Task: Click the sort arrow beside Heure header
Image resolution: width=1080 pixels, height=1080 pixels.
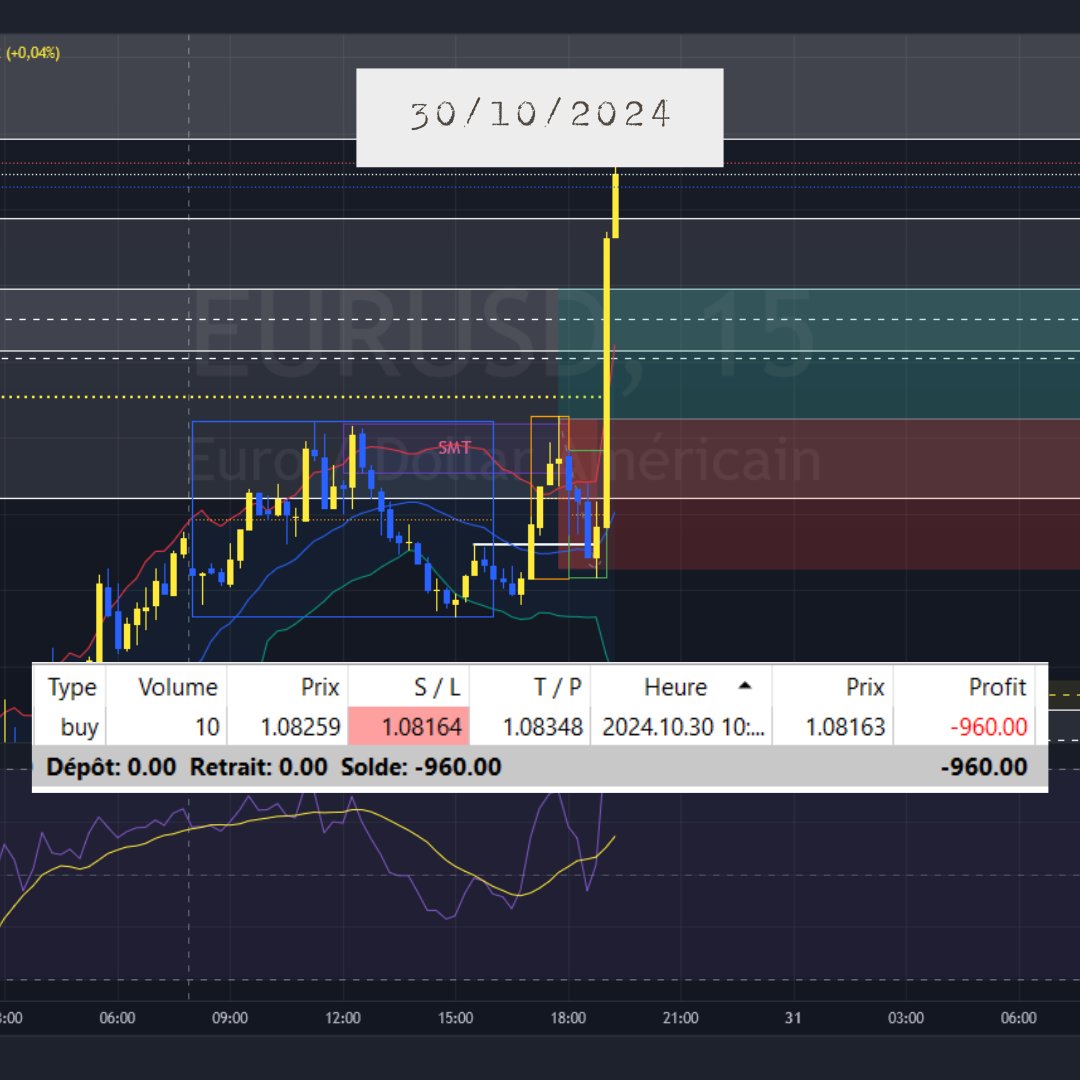Action: click(745, 685)
